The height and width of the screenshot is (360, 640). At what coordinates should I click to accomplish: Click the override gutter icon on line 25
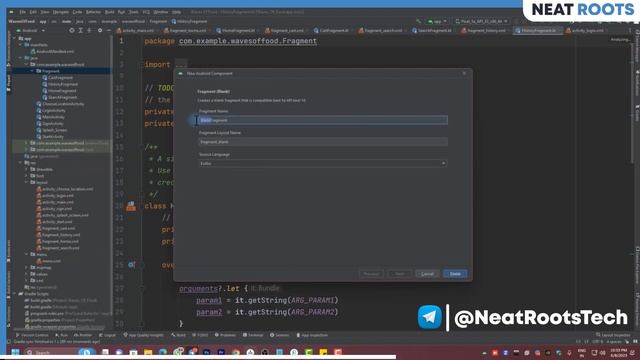coord(131,265)
